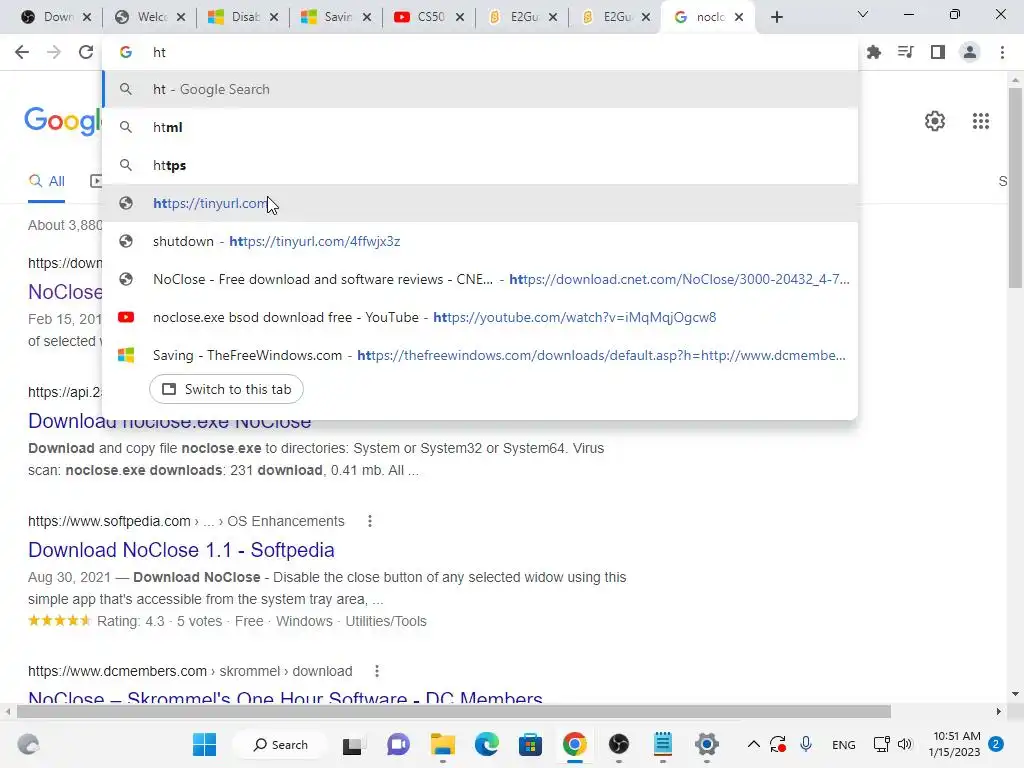Screen dimensions: 1024x768
Task: Select the All search results tab
Action: coord(46,182)
